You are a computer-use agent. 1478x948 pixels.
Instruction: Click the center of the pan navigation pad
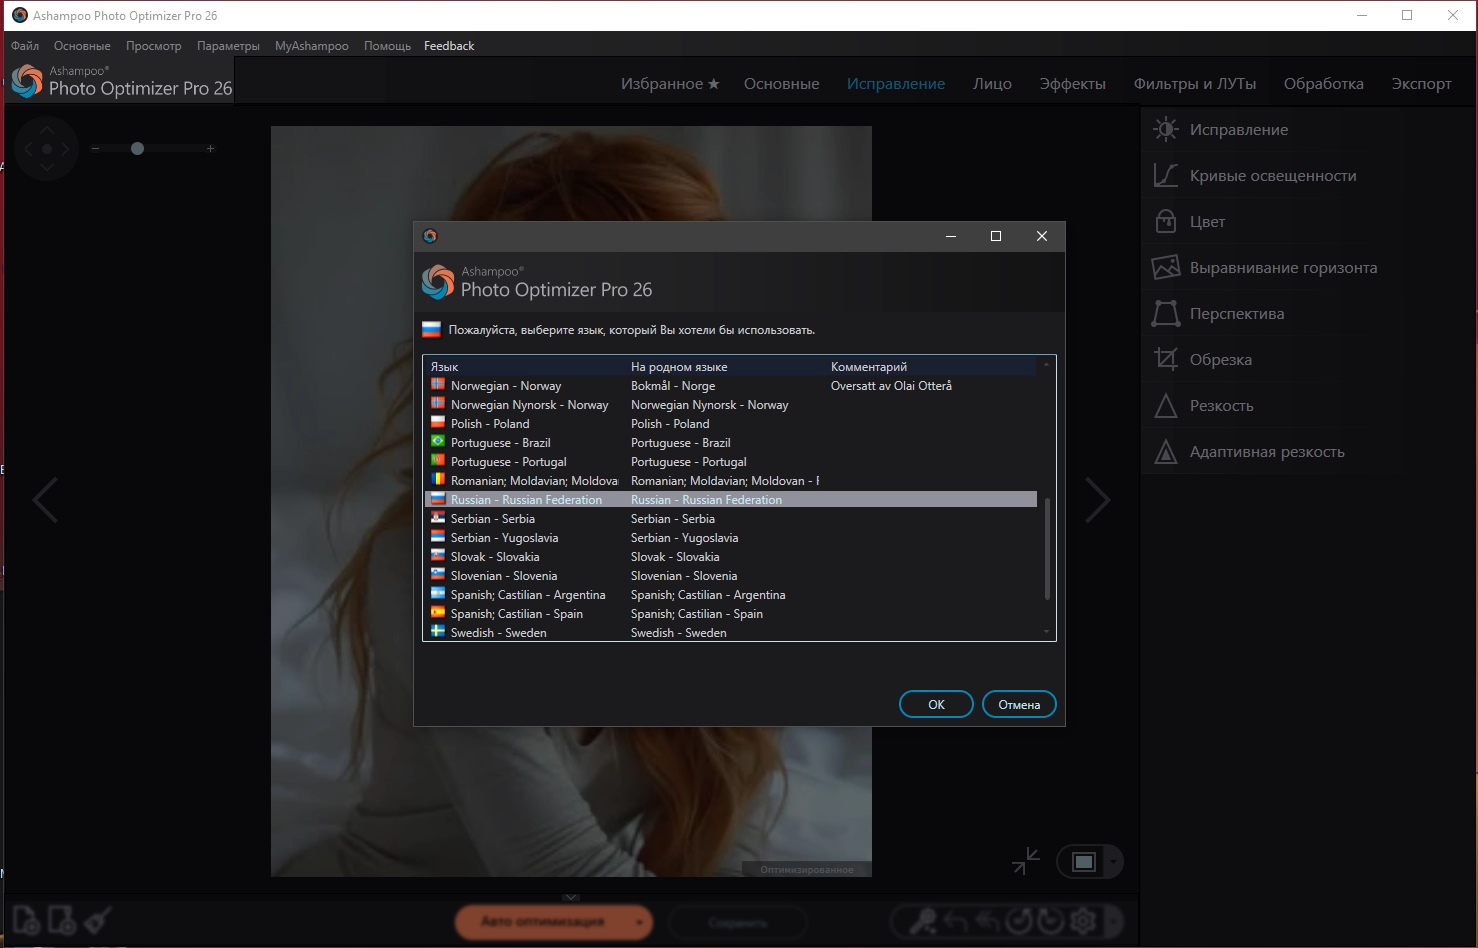(x=46, y=149)
